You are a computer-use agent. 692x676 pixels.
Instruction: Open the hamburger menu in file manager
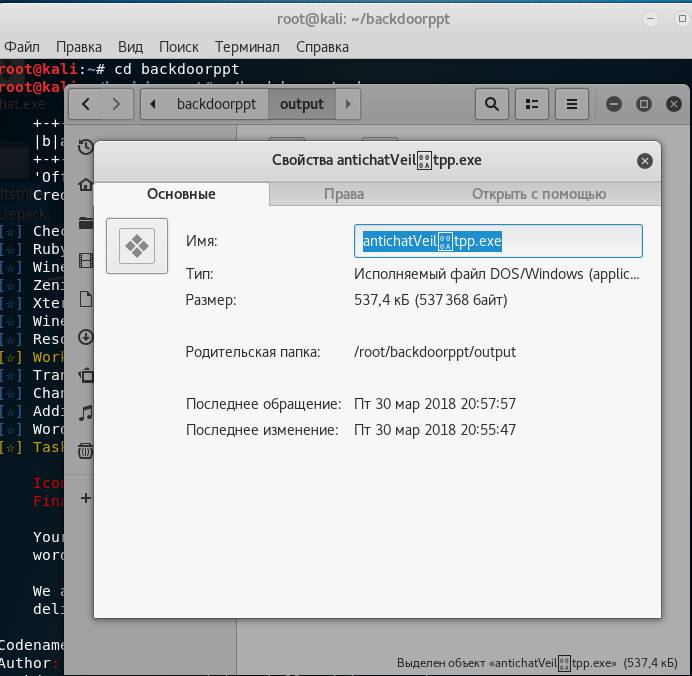[572, 104]
